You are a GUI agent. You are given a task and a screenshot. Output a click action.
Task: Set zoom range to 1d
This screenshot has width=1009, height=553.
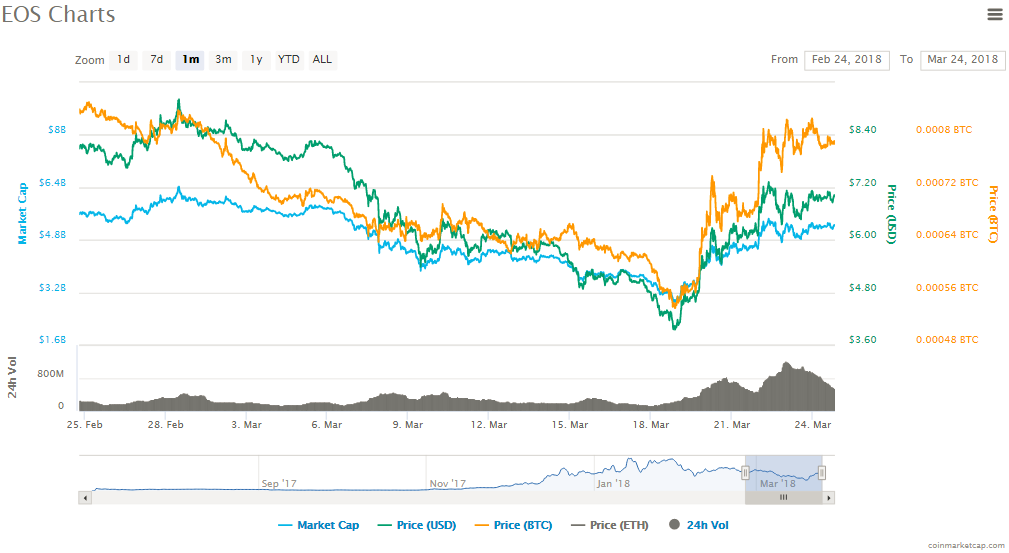tap(124, 60)
